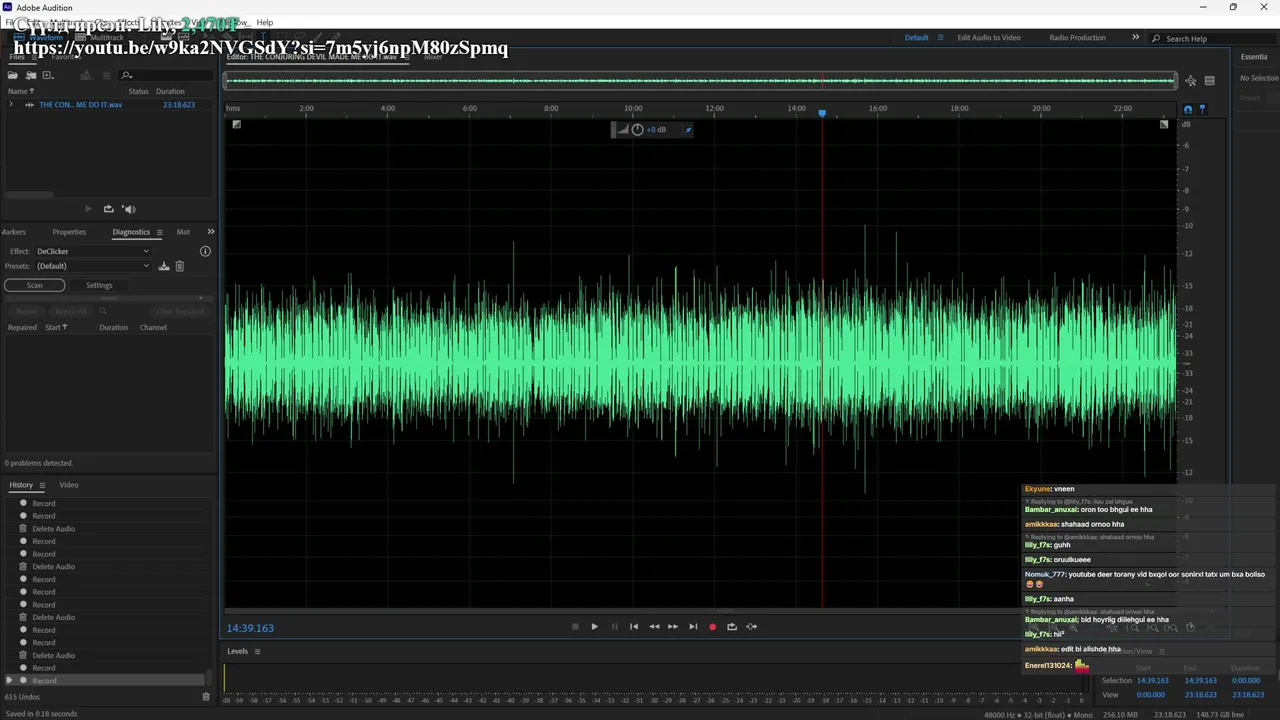
Task: Open the Presets dropdown showing (Default)
Action: pos(92,266)
